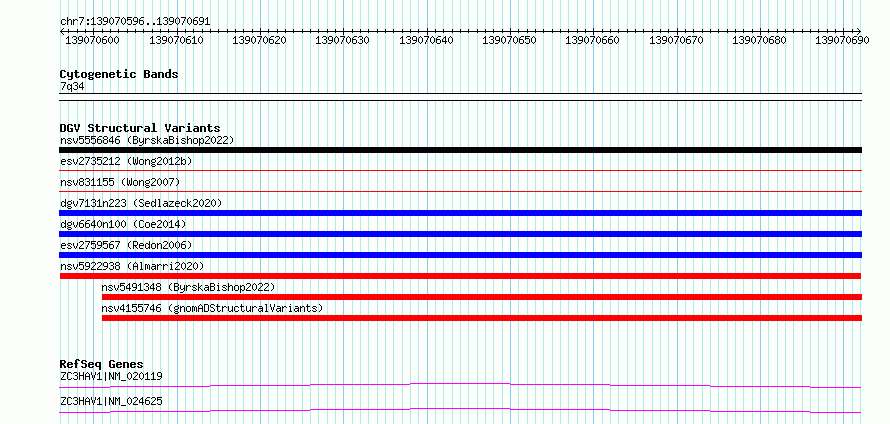
Task: Open variant nsv5491348 (ByrskaBishop2022) label
Action: click(x=188, y=287)
